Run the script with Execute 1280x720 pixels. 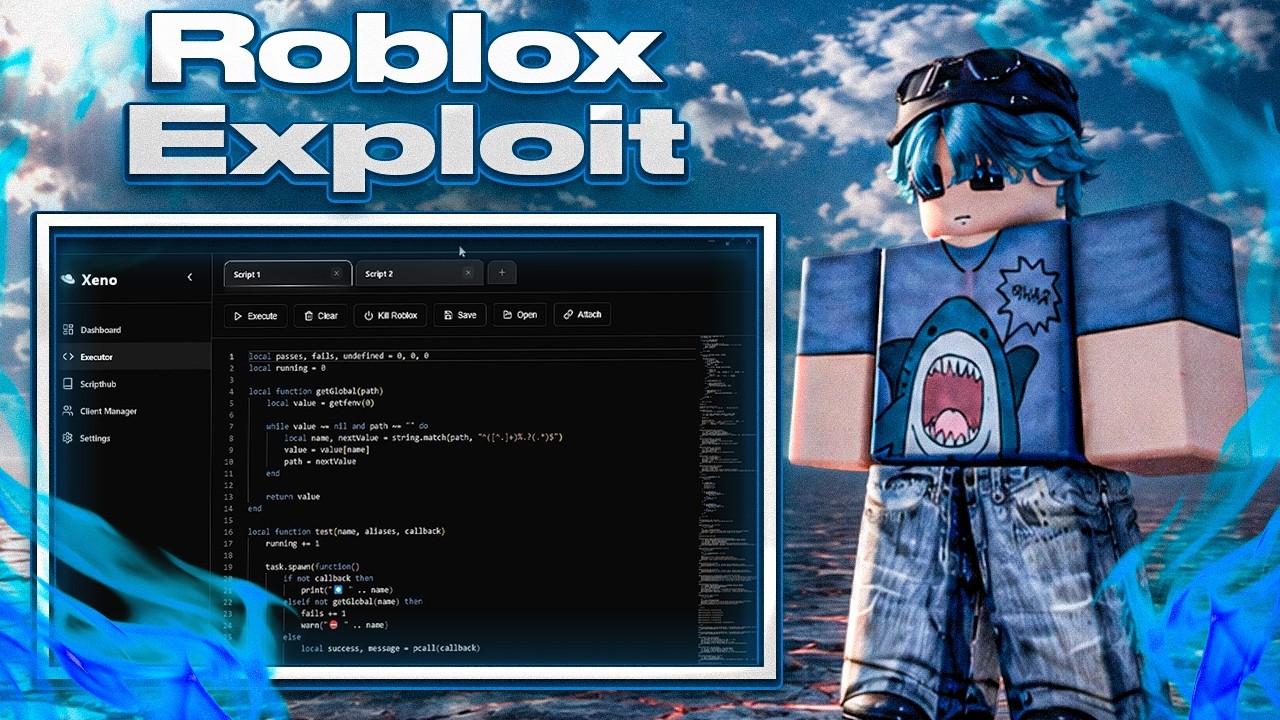[x=255, y=315]
